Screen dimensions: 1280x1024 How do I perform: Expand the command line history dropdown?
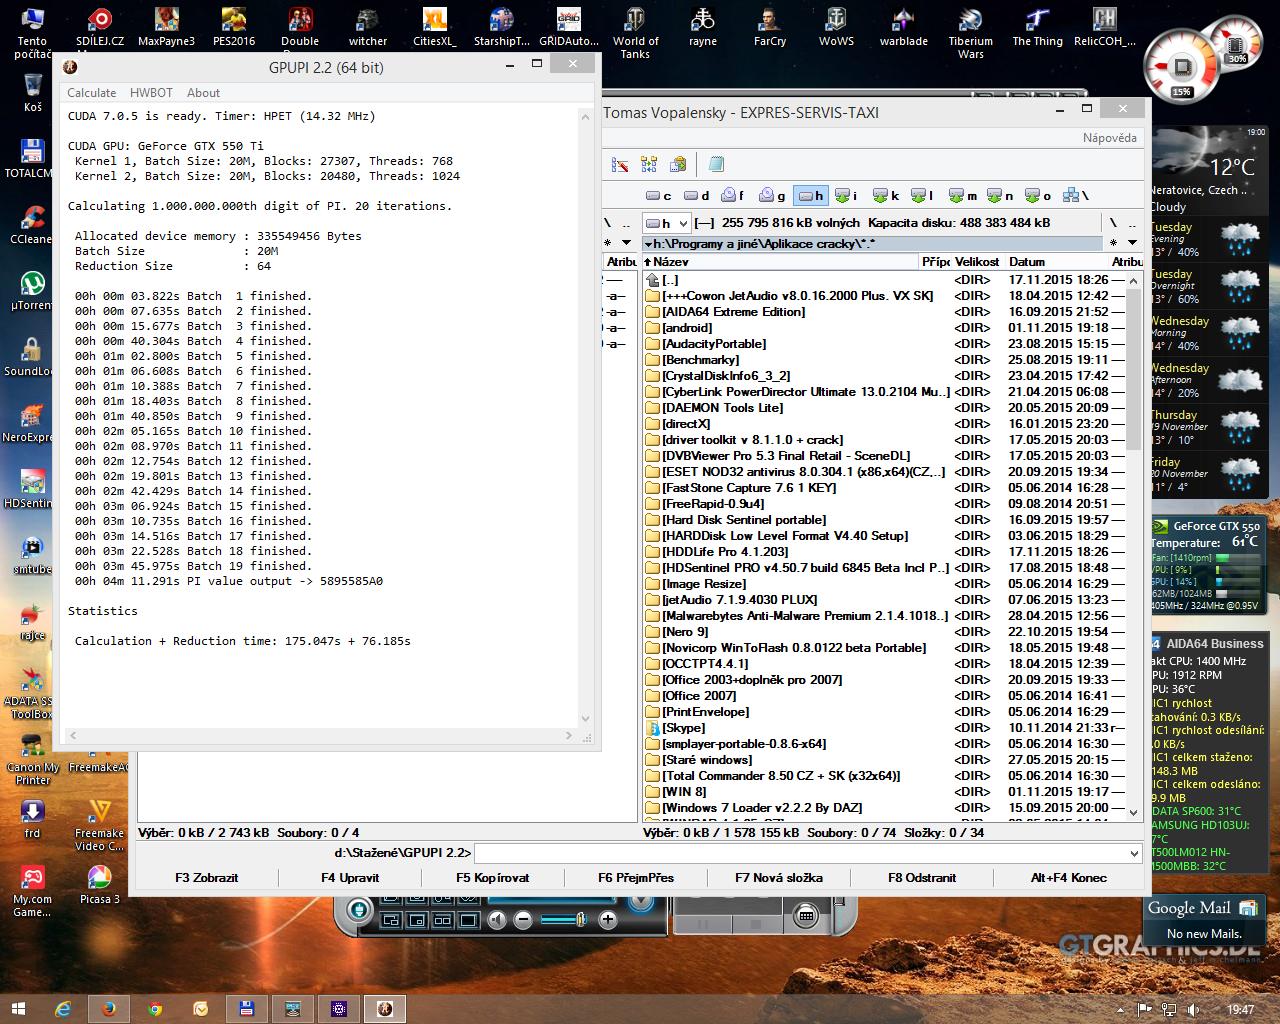1133,853
